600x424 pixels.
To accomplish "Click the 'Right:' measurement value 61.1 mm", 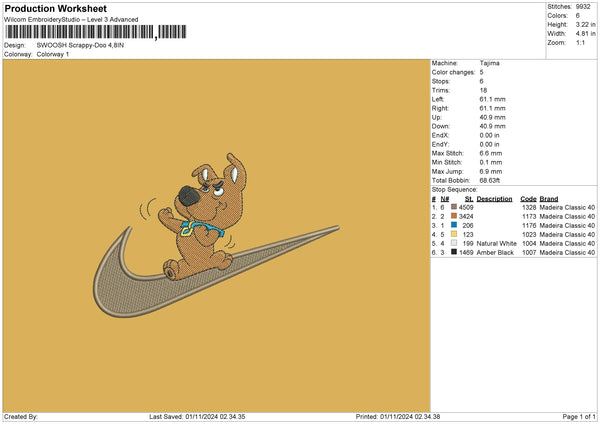I will [x=492, y=108].
